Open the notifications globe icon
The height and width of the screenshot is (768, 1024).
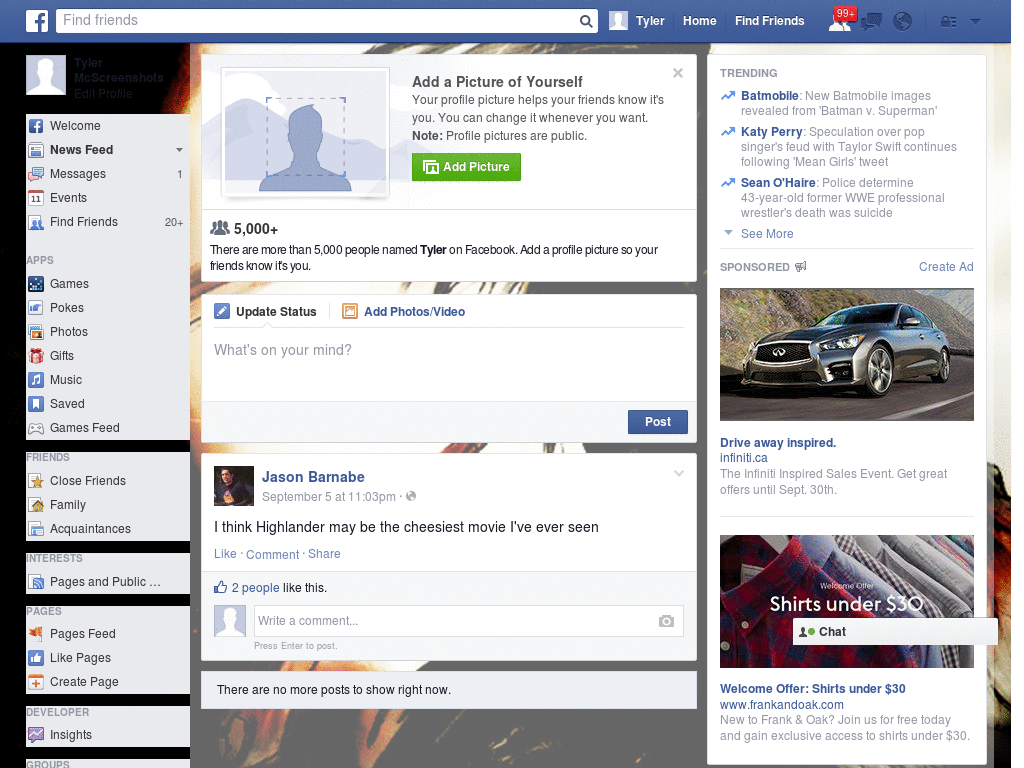pos(902,22)
